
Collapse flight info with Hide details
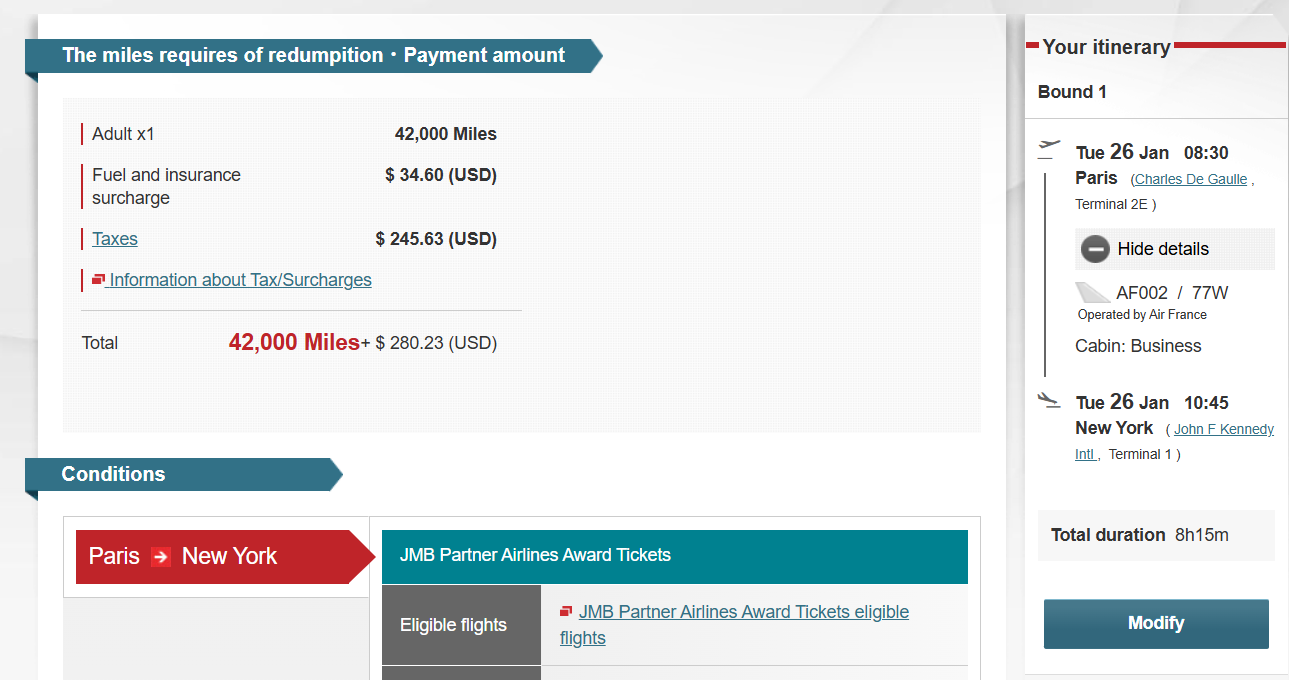[1163, 249]
